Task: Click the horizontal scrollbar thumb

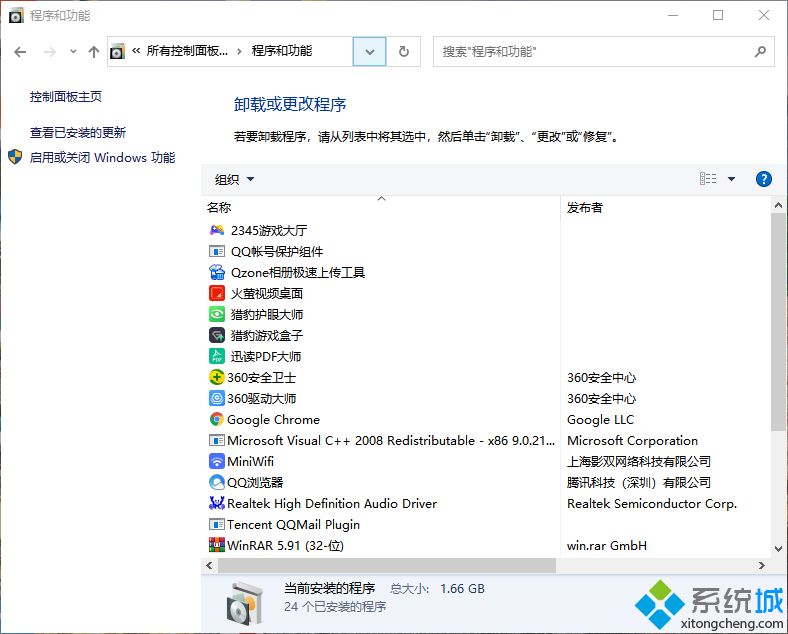Action: click(x=386, y=565)
